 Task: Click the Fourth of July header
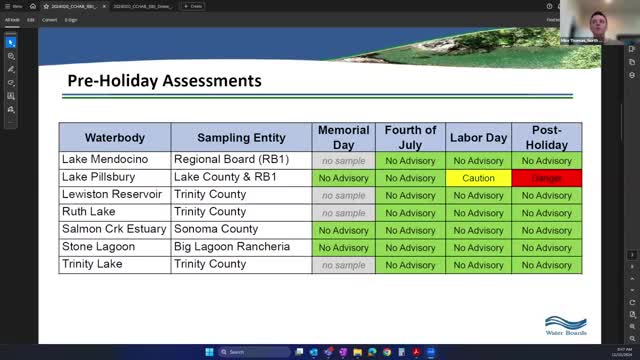click(x=410, y=138)
